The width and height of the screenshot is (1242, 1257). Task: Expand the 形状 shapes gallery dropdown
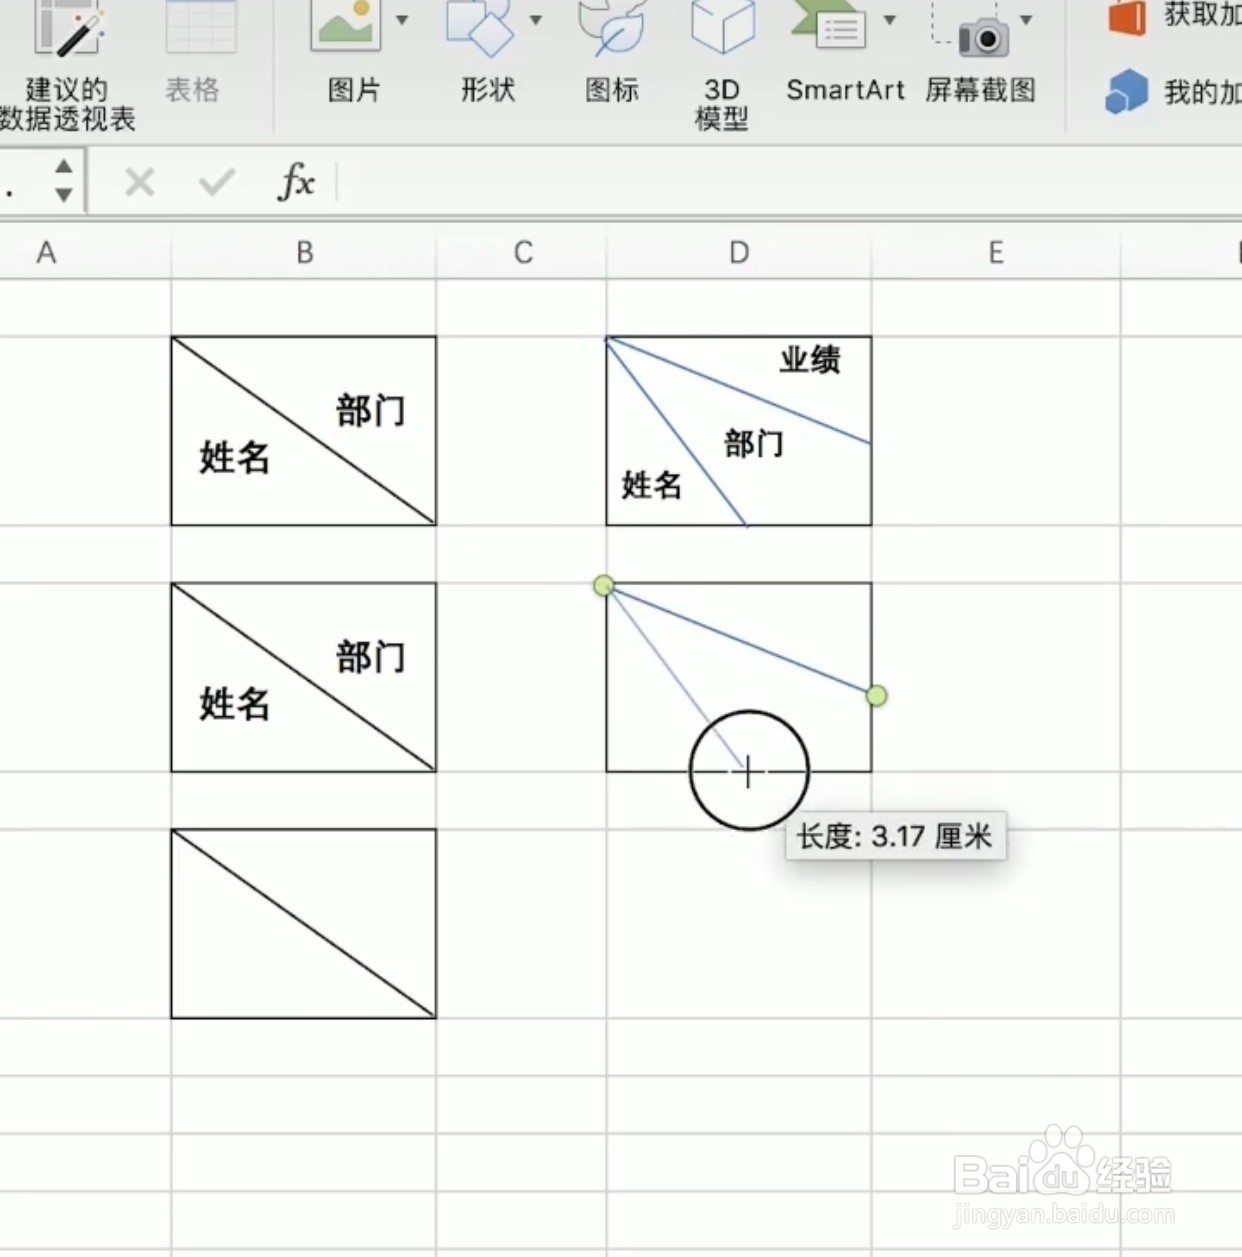[534, 18]
